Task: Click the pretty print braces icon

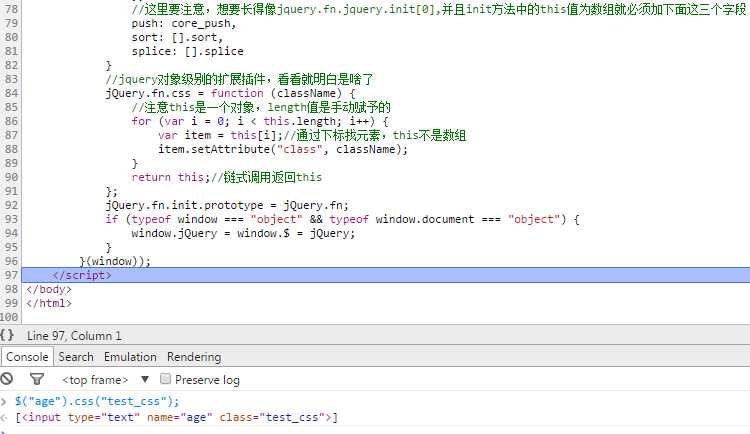Action: (7, 335)
